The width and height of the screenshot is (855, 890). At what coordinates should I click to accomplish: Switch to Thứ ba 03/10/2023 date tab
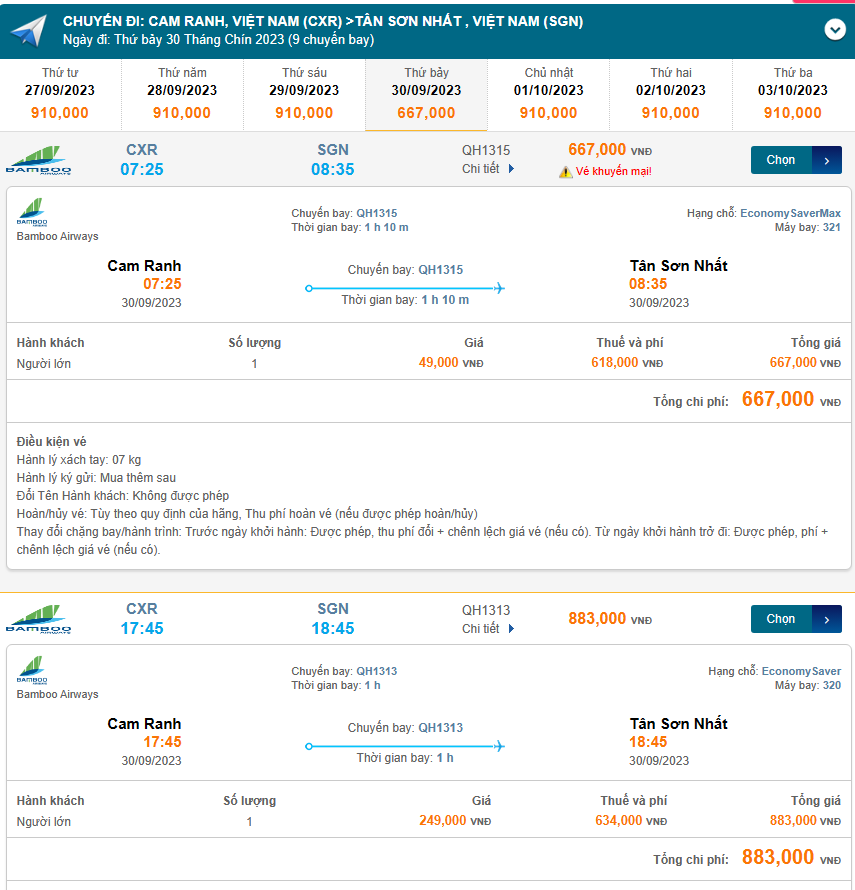[793, 95]
